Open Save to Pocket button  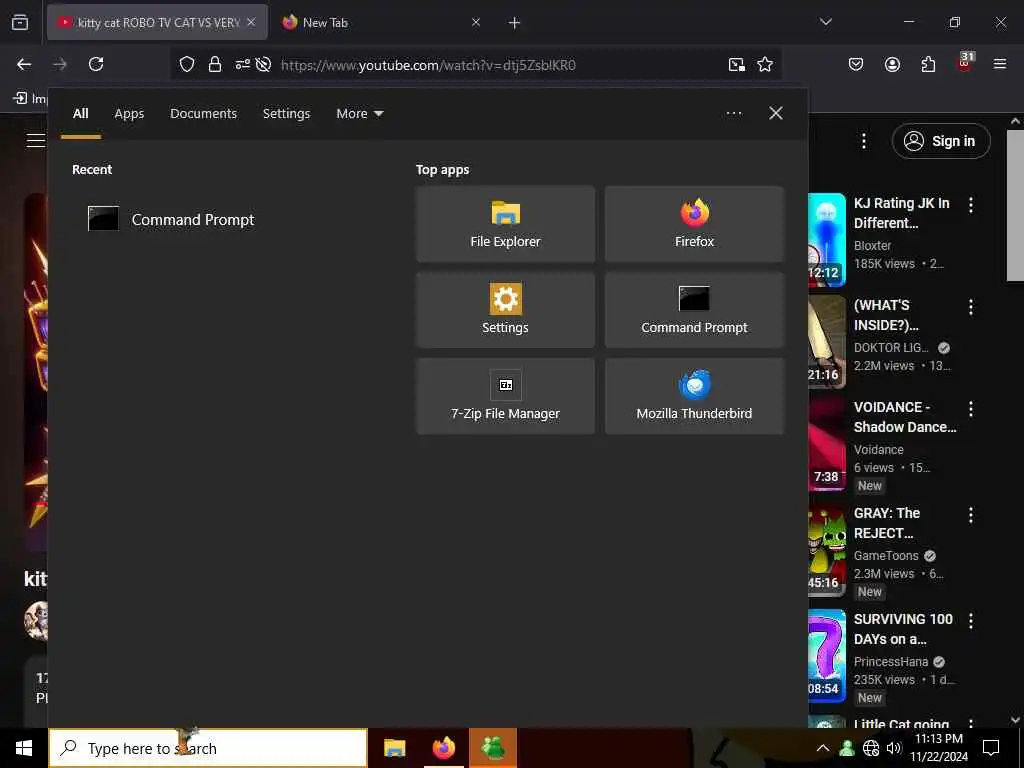coord(856,64)
